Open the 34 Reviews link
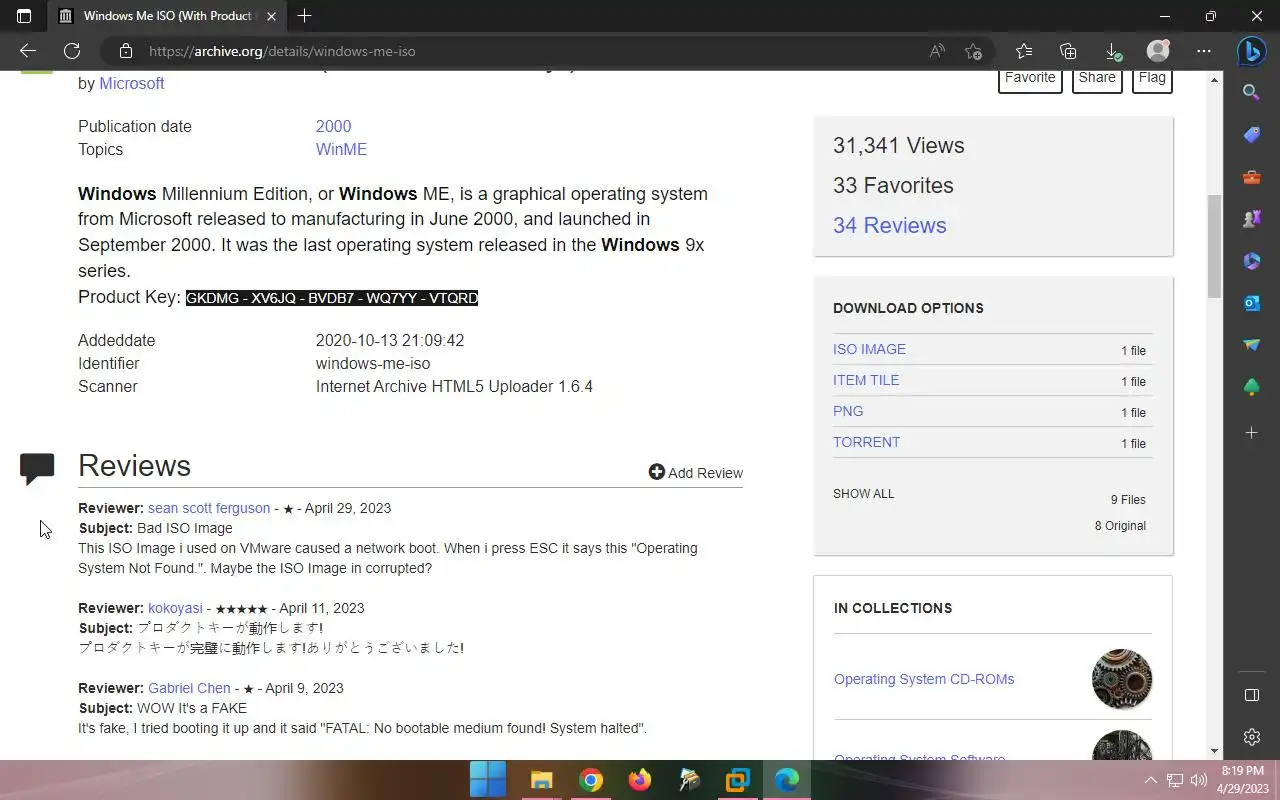The image size is (1280, 800). (889, 225)
